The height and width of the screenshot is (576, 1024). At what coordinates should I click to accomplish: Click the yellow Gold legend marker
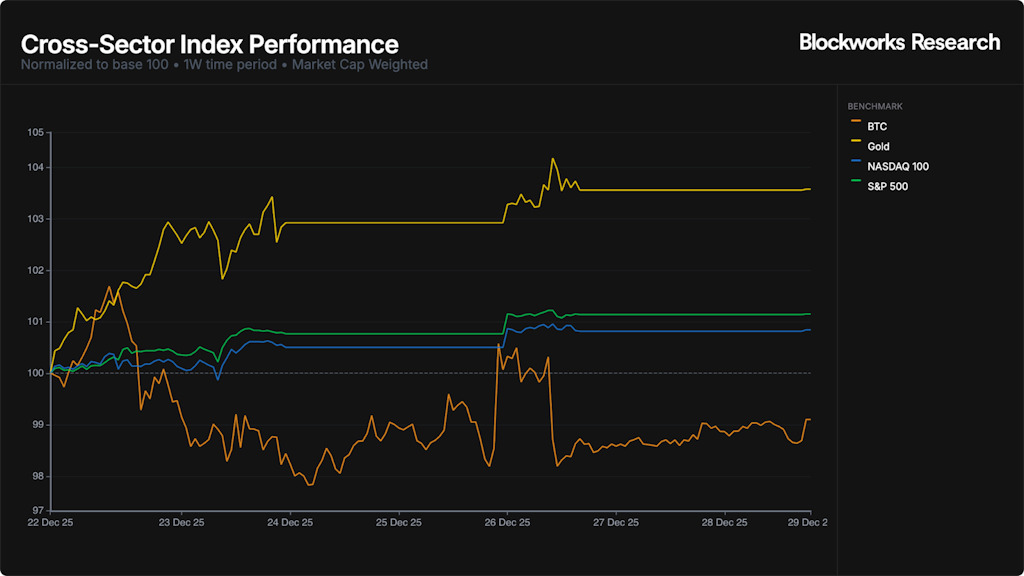[x=854, y=147]
